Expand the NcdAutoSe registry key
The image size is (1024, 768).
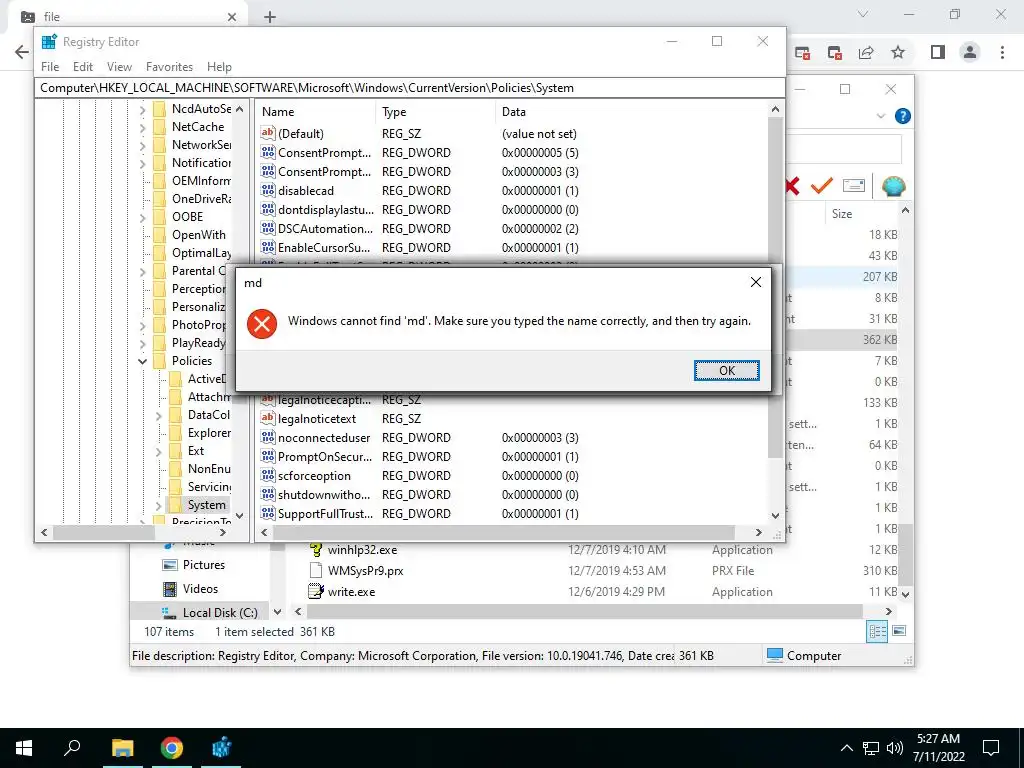point(143,109)
